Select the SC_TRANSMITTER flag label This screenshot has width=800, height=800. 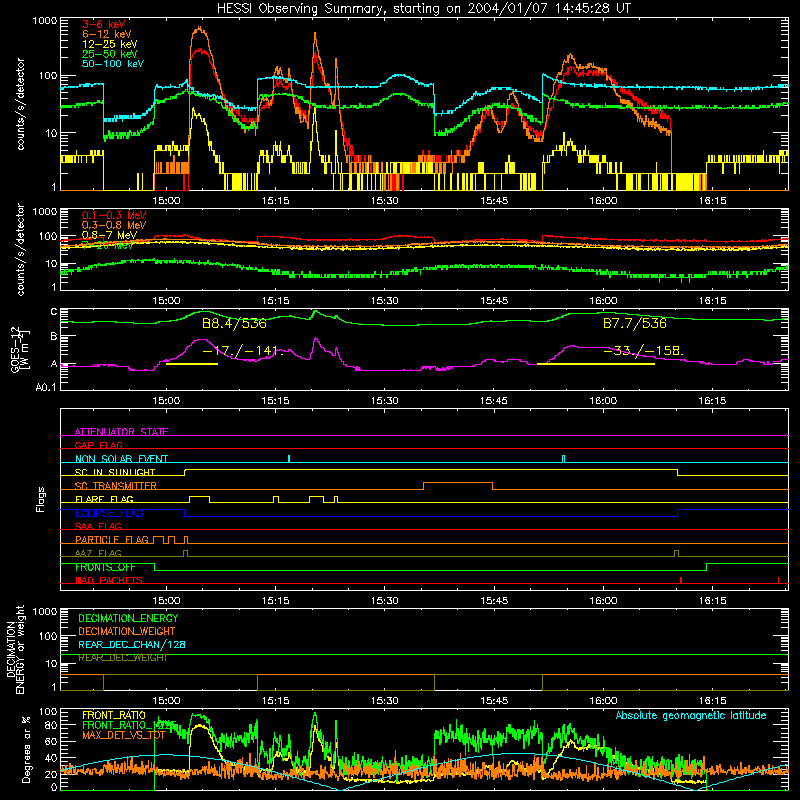coord(115,486)
